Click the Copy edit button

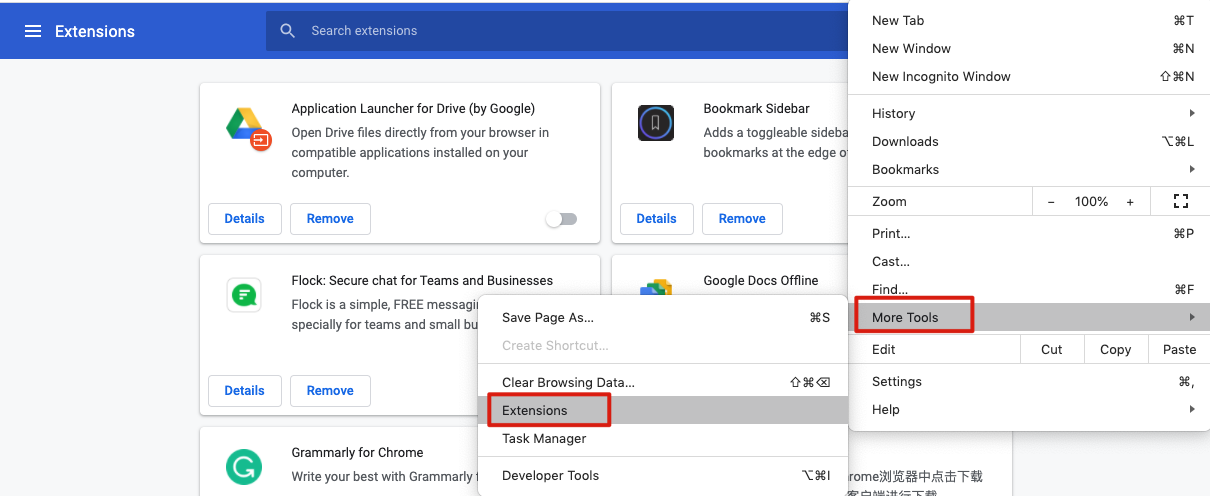1115,349
